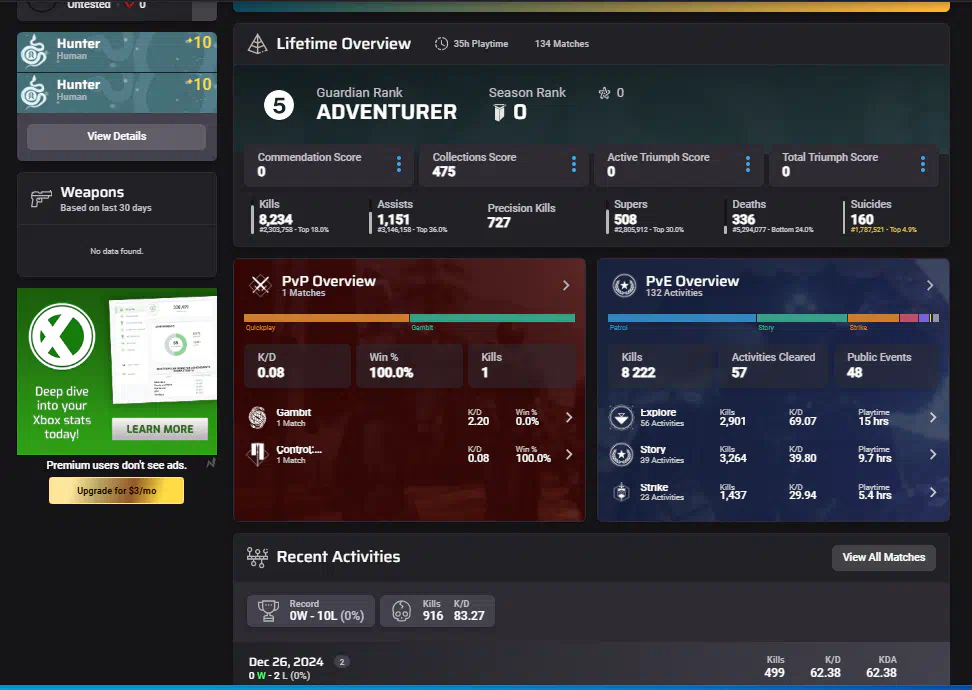The width and height of the screenshot is (972, 690).
Task: Click the Explore activity icon
Action: coord(622,417)
